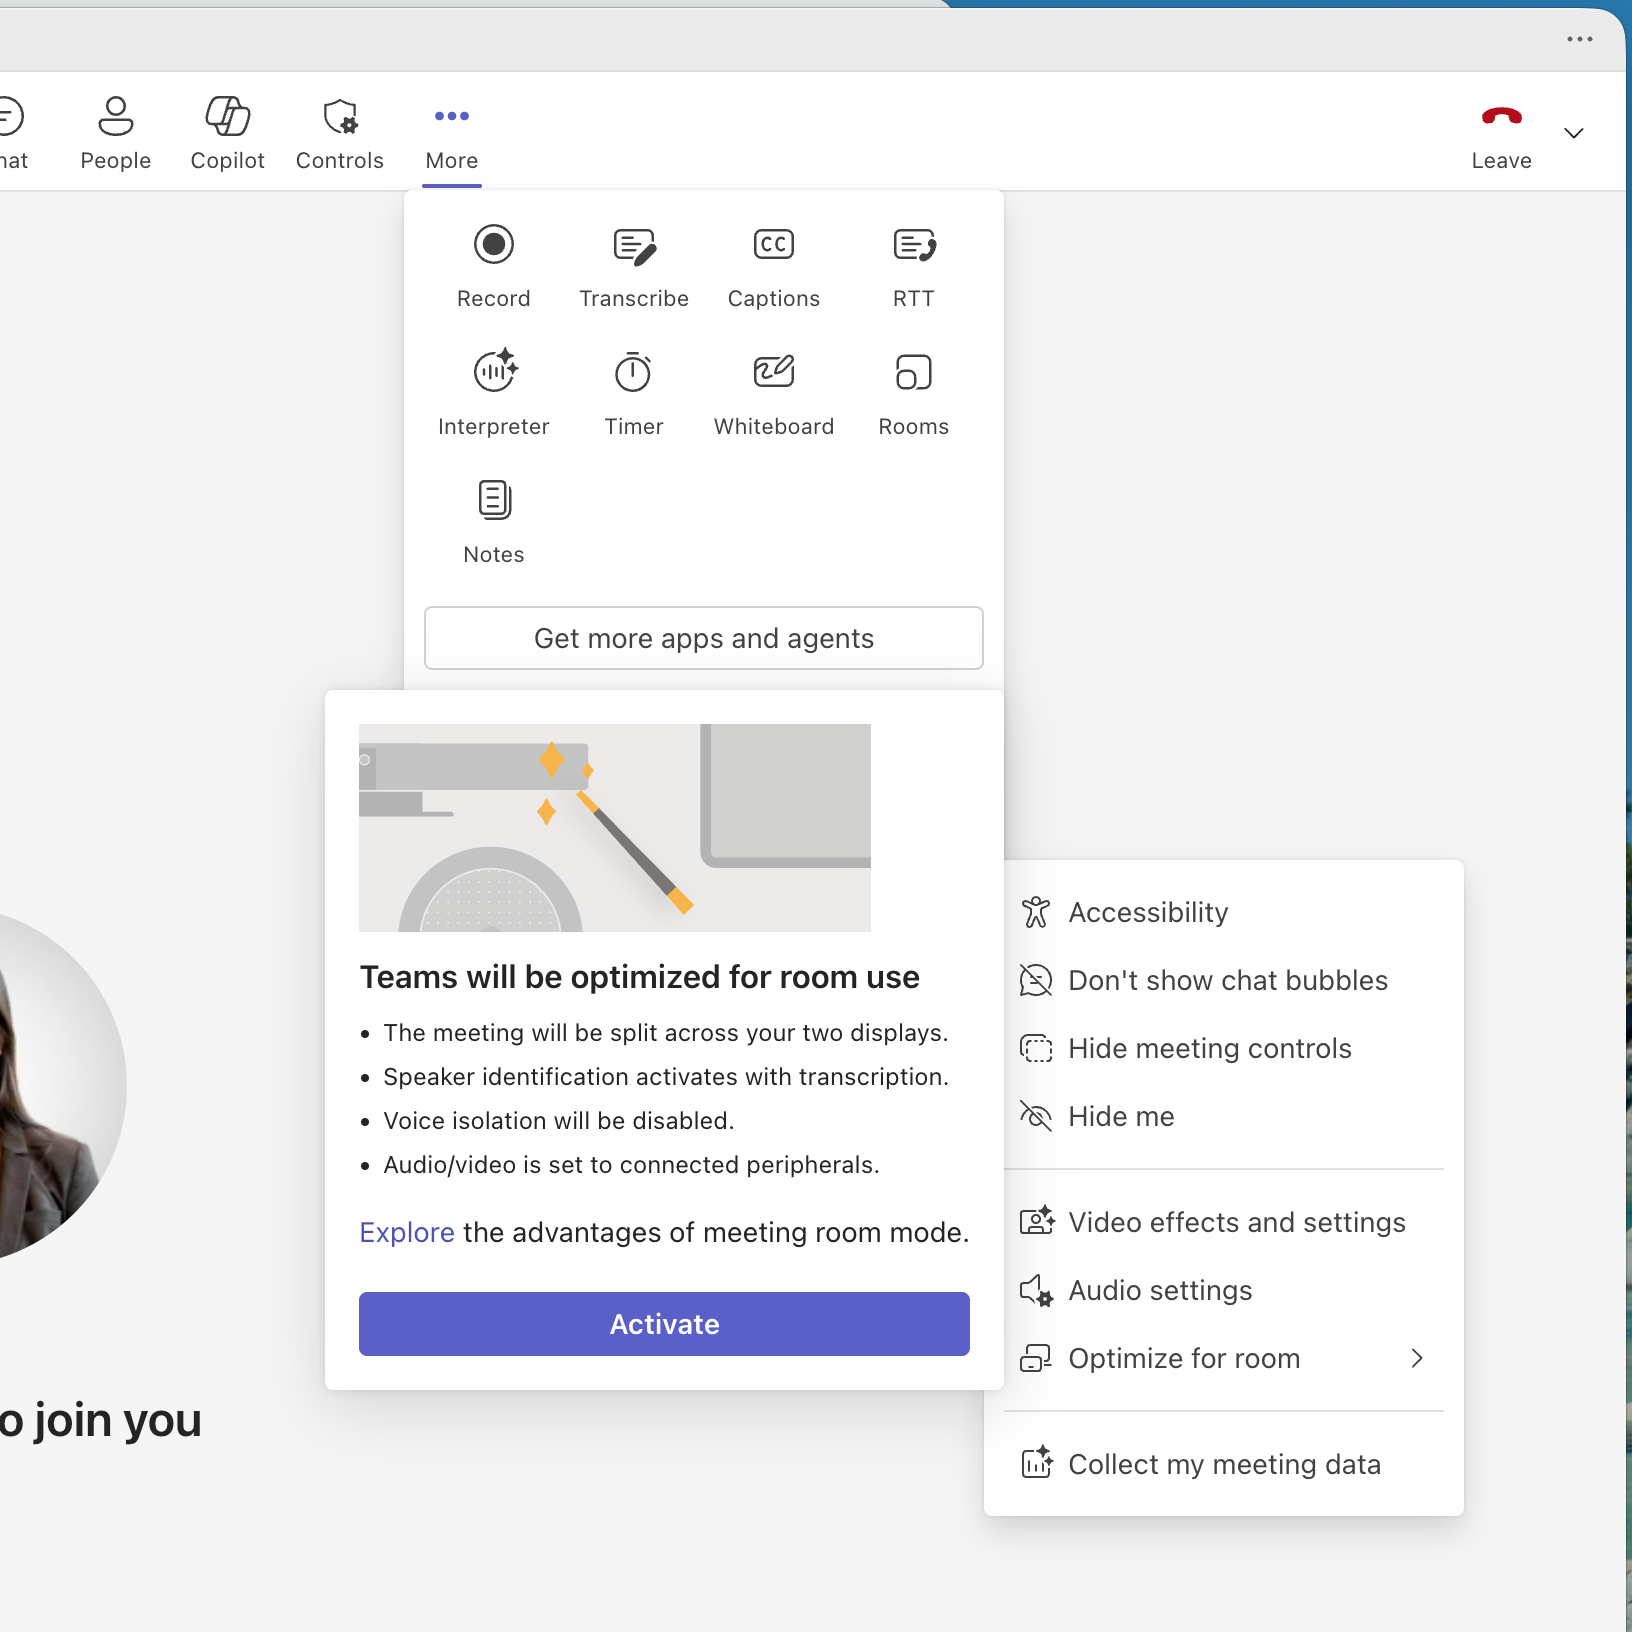1632x1632 pixels.
Task: Open Video effects and settings
Action: point(1224,1222)
